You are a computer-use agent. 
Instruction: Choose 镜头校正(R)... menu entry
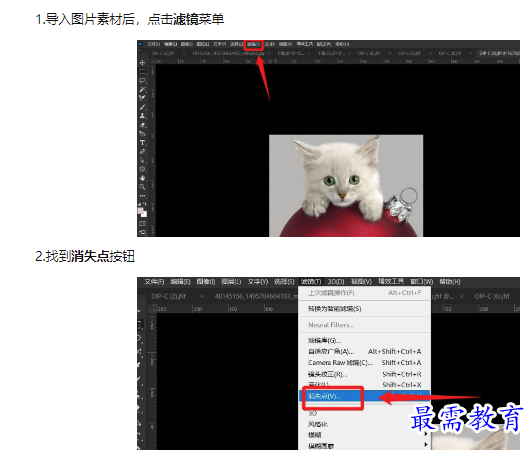[x=365, y=374]
